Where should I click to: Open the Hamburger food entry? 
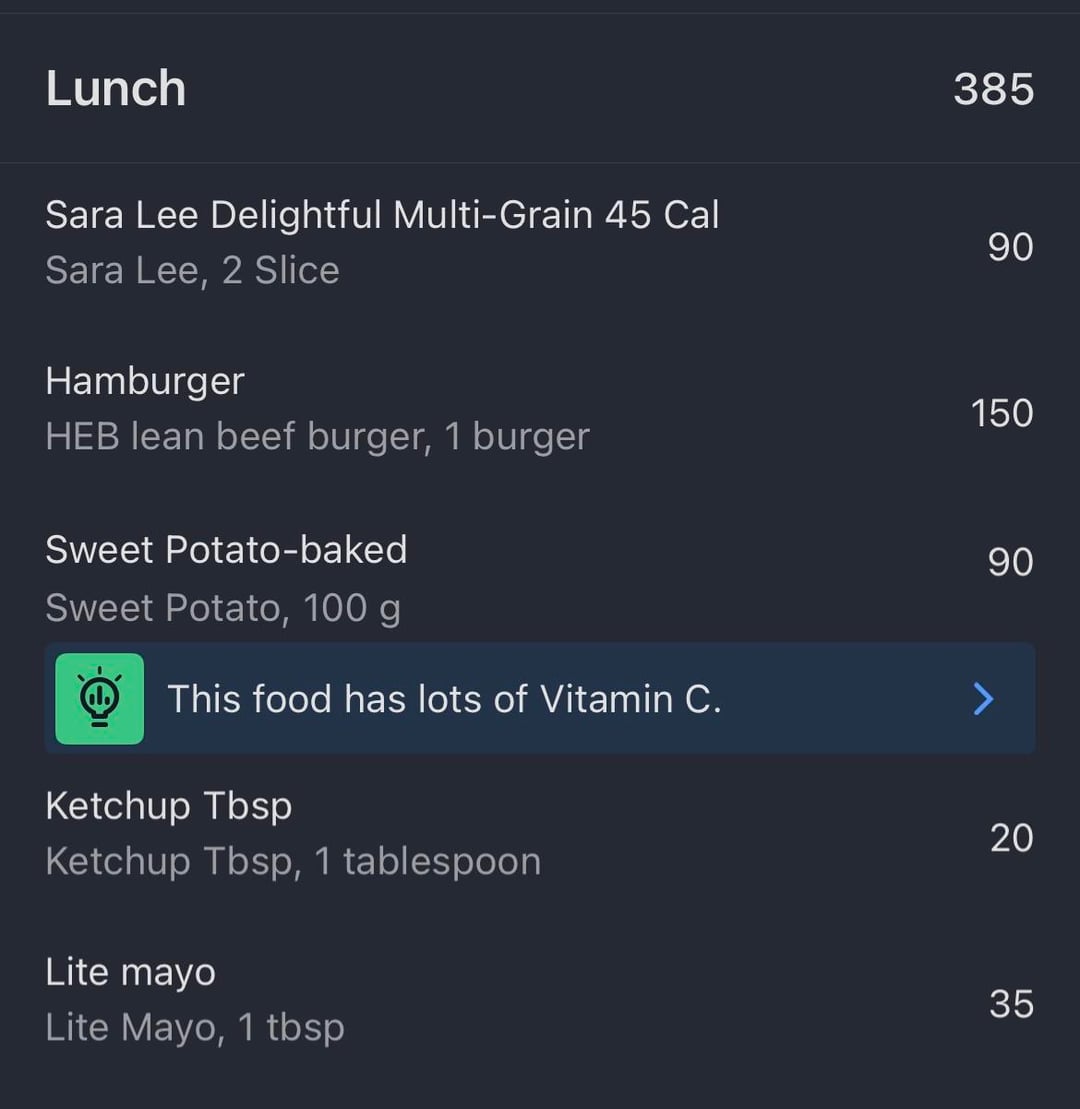[x=145, y=381]
